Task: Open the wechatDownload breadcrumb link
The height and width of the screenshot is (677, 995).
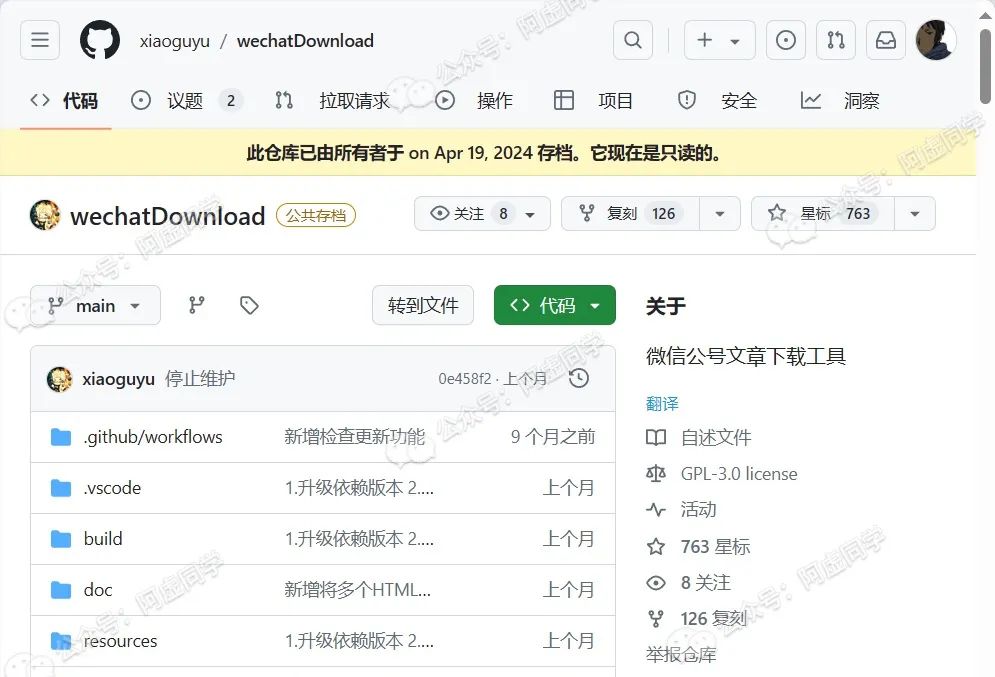Action: [305, 41]
